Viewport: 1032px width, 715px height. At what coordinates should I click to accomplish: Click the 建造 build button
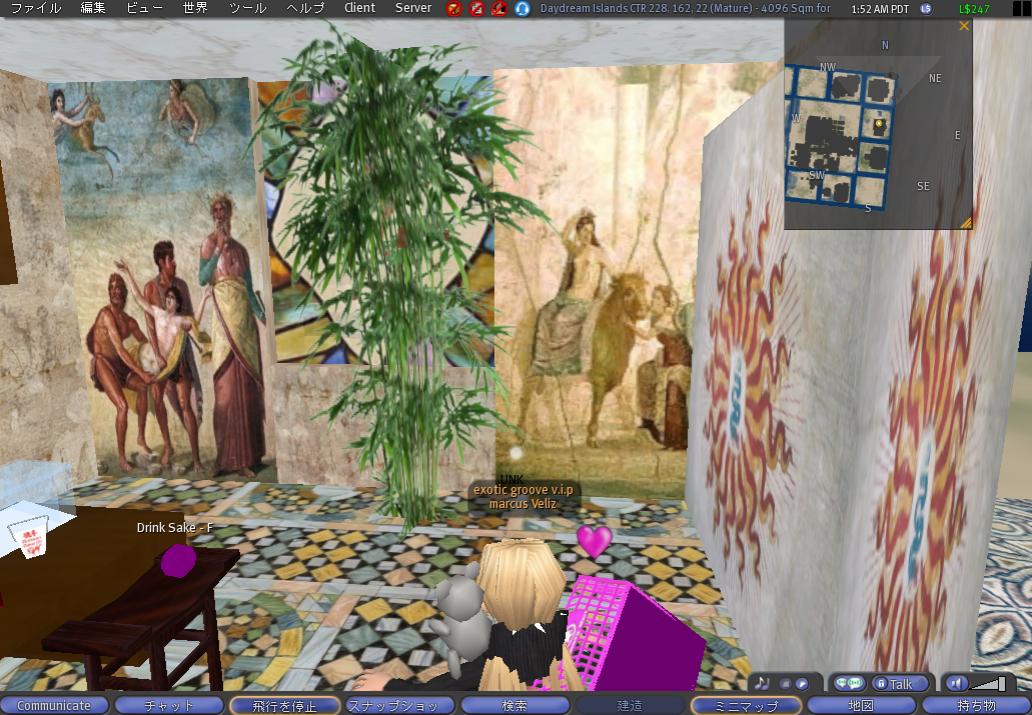(x=629, y=705)
